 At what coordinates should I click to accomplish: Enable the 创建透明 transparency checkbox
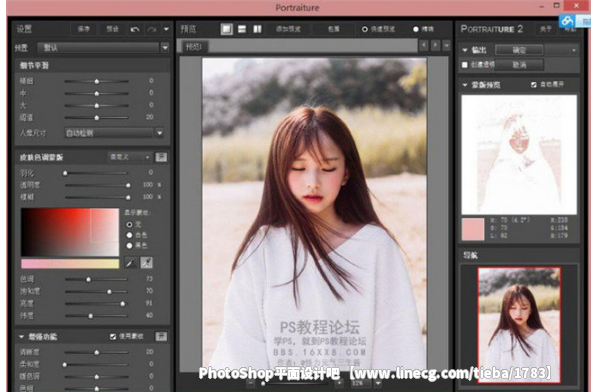pos(465,65)
